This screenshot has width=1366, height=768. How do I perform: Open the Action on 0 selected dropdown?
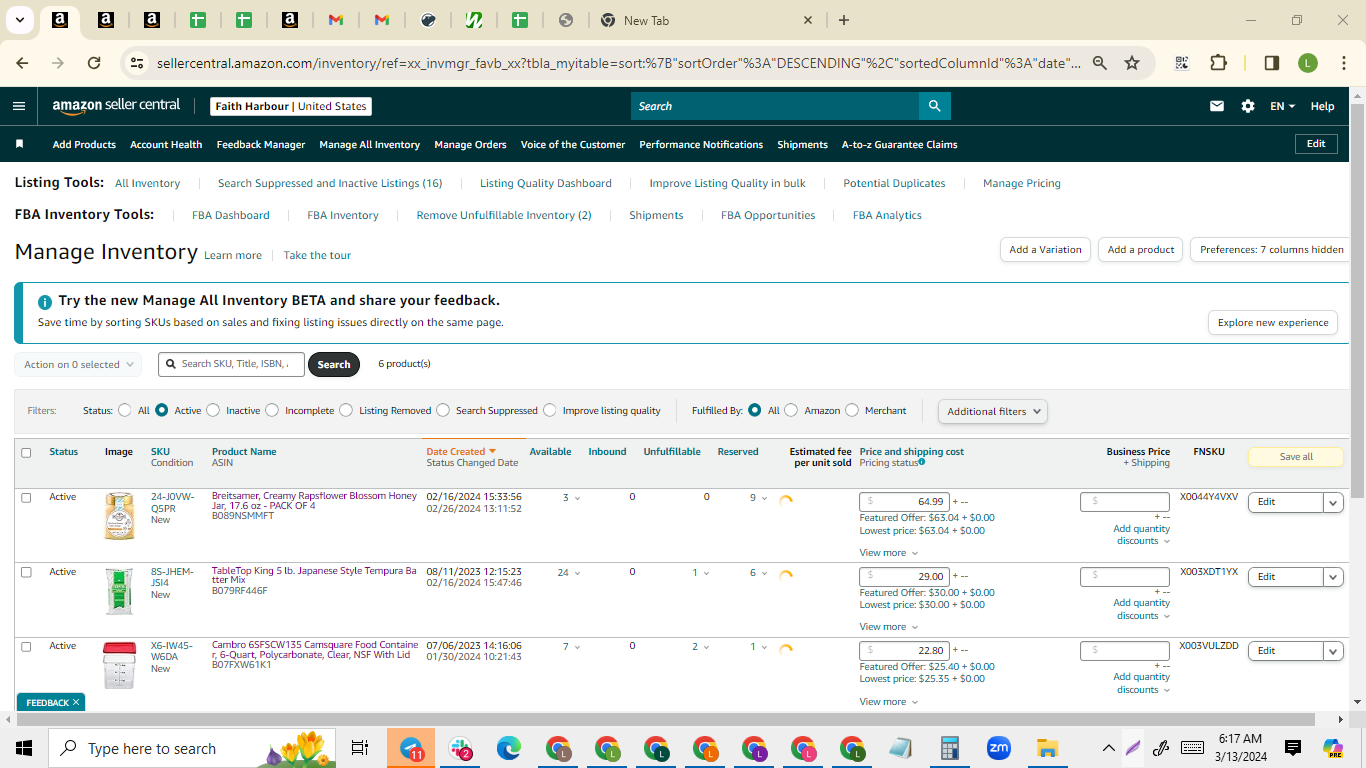tap(78, 364)
